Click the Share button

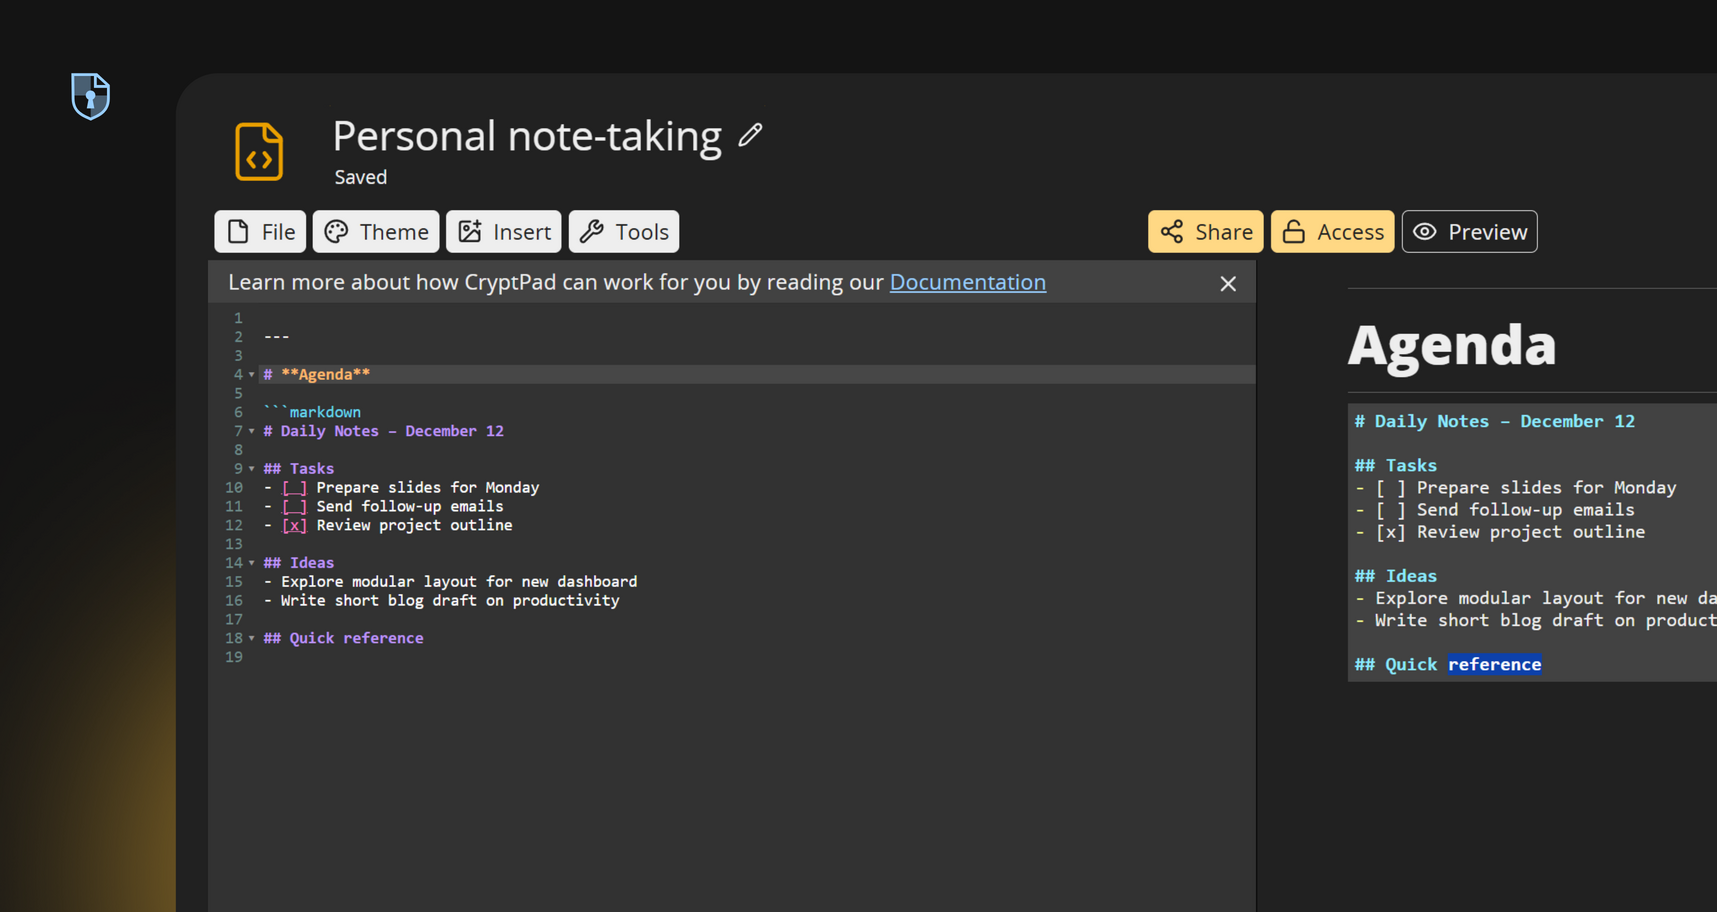tap(1205, 232)
